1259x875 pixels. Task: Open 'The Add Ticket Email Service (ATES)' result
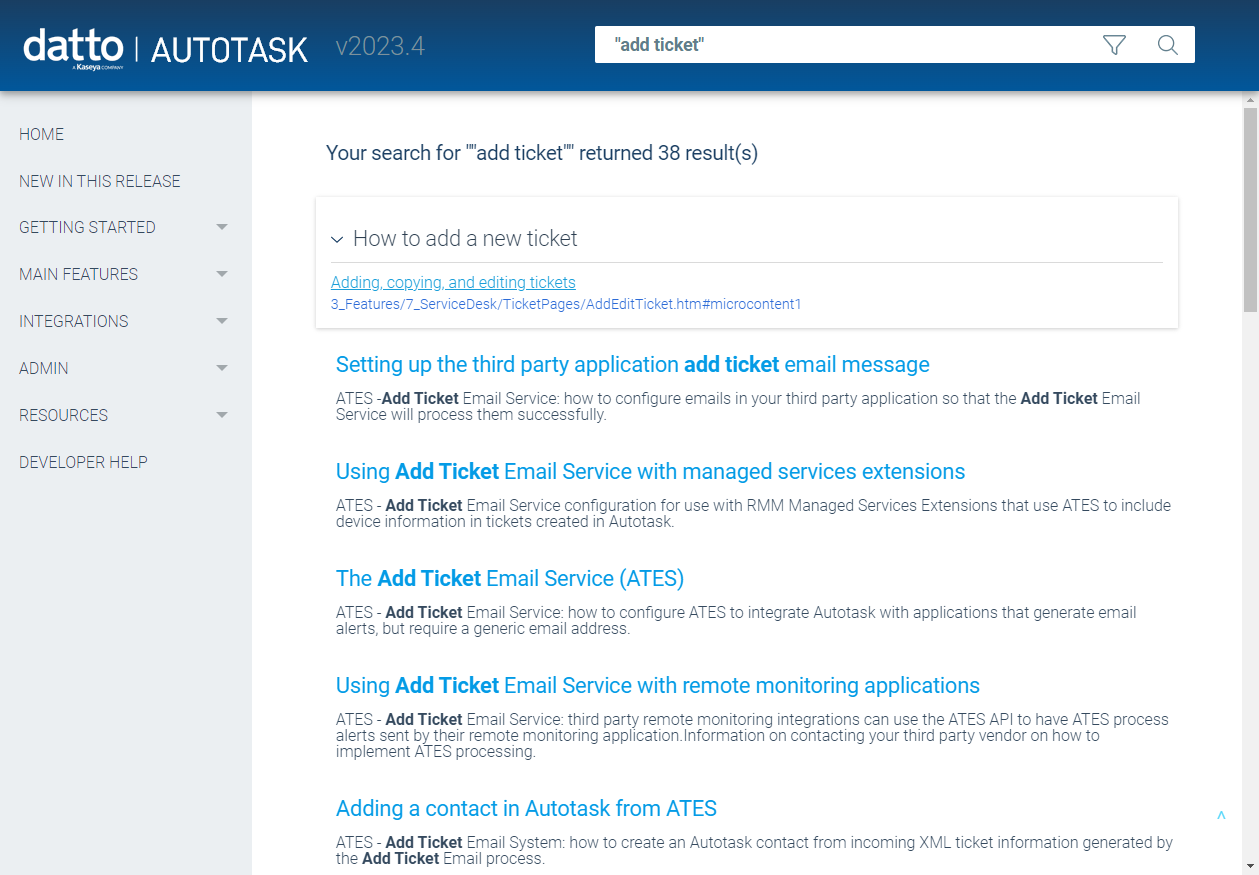click(510, 578)
